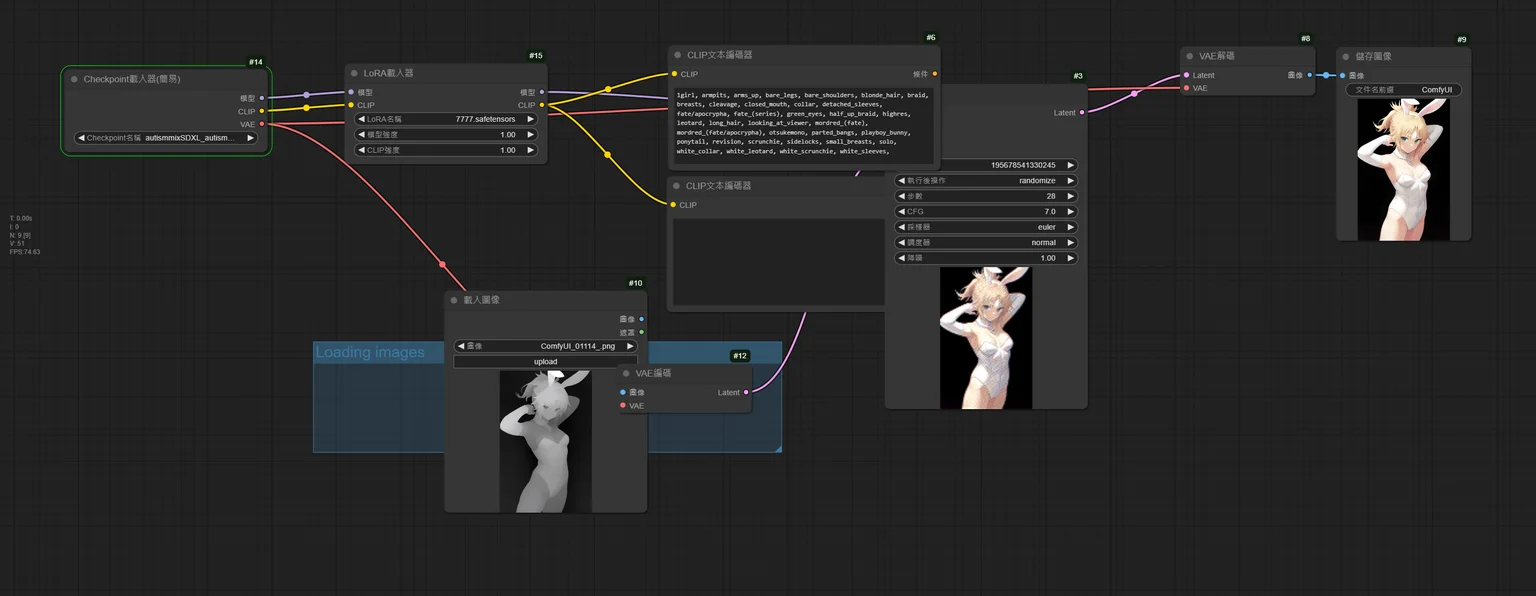The width and height of the screenshot is (1536, 596).
Task: Open the 執行後操作 randomize selector
Action: click(x=986, y=181)
